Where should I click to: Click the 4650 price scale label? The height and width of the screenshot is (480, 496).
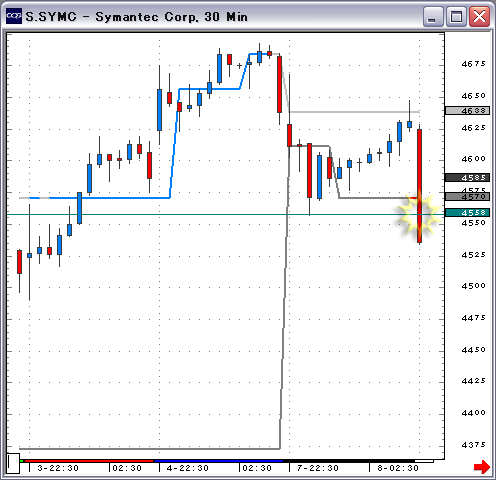(473, 96)
